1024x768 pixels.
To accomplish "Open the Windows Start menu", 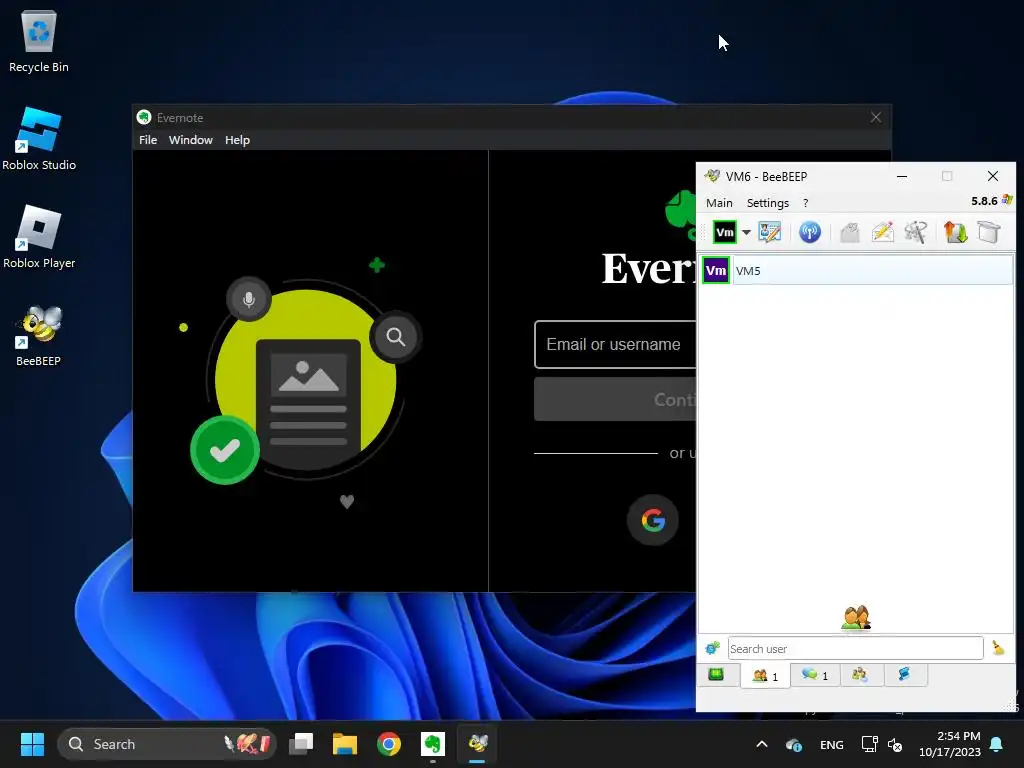I will pos(32,744).
